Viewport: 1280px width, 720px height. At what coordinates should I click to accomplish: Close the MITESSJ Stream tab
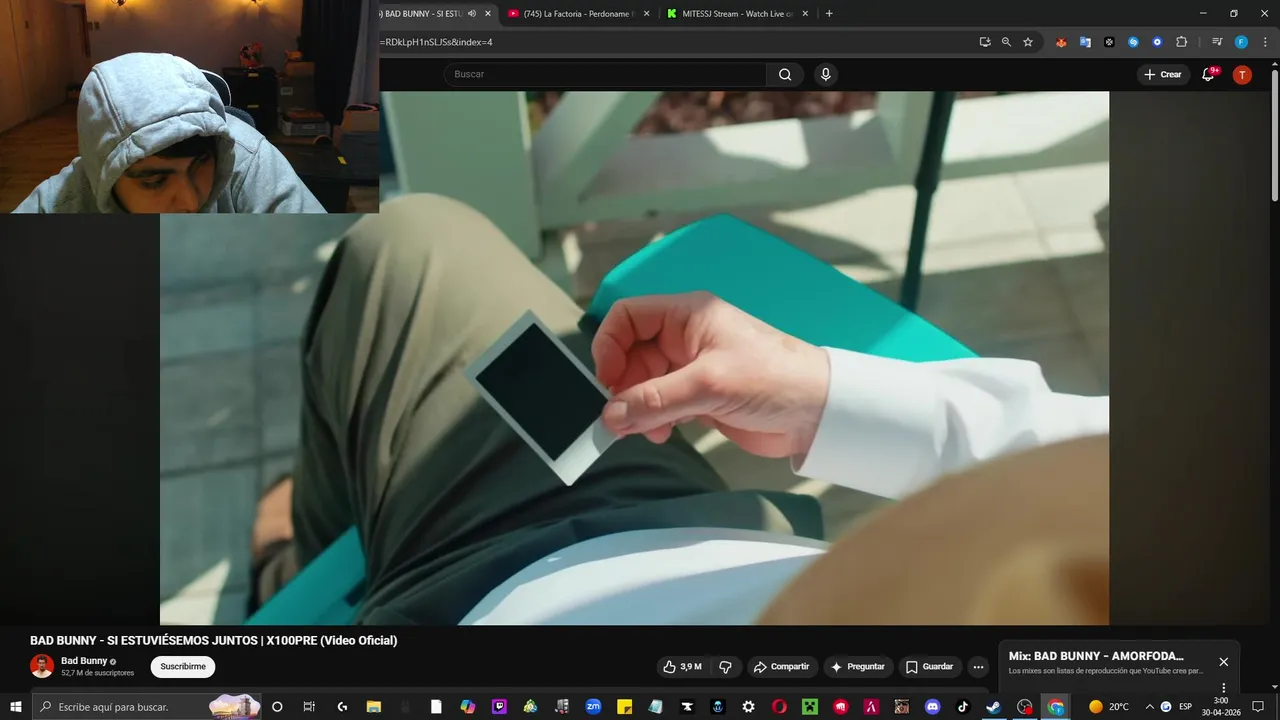tap(806, 13)
